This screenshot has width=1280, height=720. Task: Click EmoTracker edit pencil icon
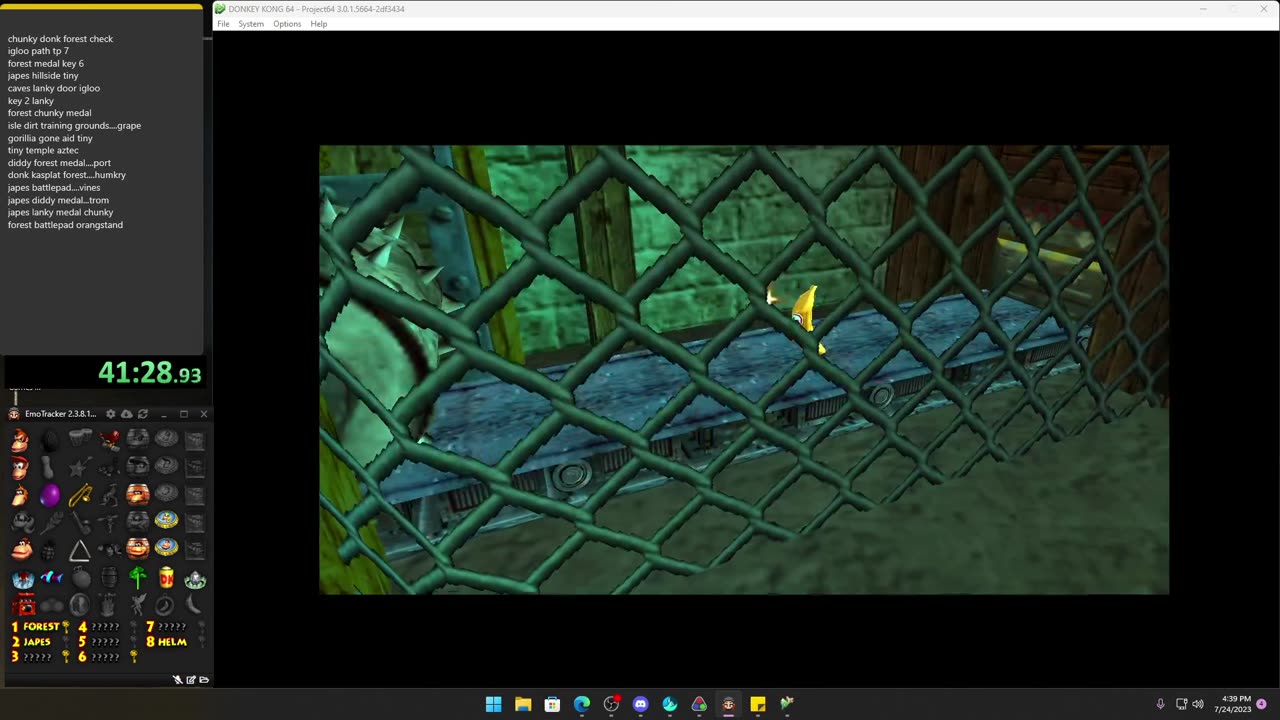[190, 679]
